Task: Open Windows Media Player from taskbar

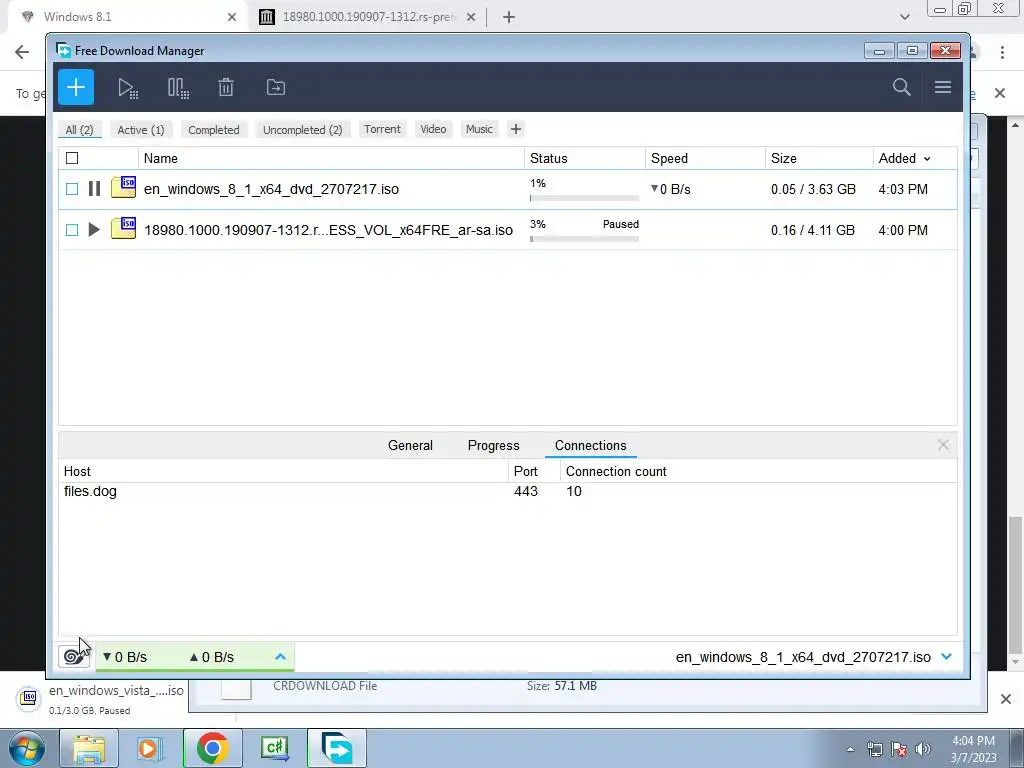Action: click(149, 748)
